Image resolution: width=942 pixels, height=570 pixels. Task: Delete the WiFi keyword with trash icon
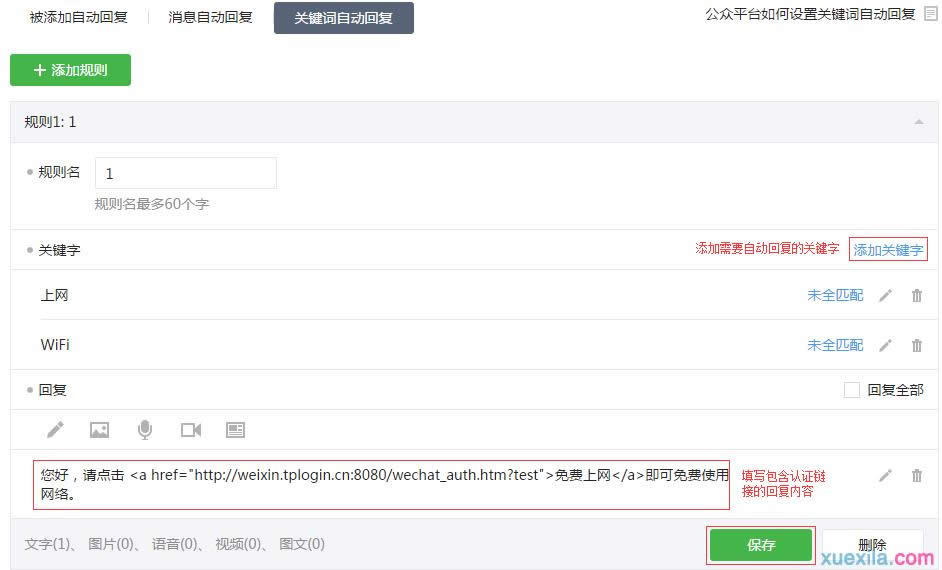[x=916, y=345]
